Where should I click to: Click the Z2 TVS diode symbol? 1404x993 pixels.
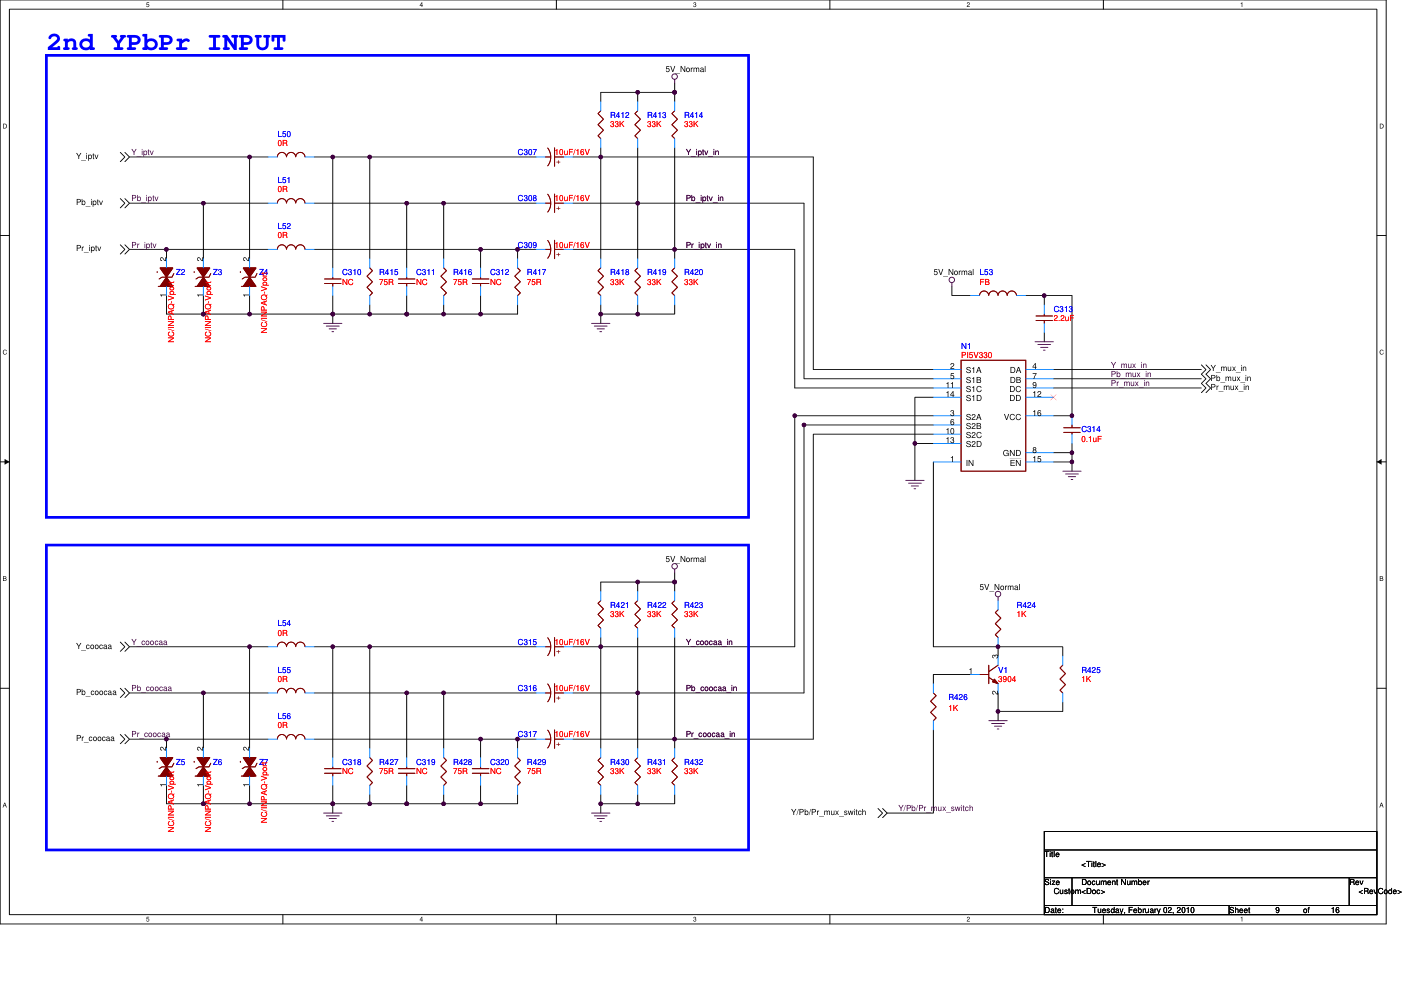(166, 278)
